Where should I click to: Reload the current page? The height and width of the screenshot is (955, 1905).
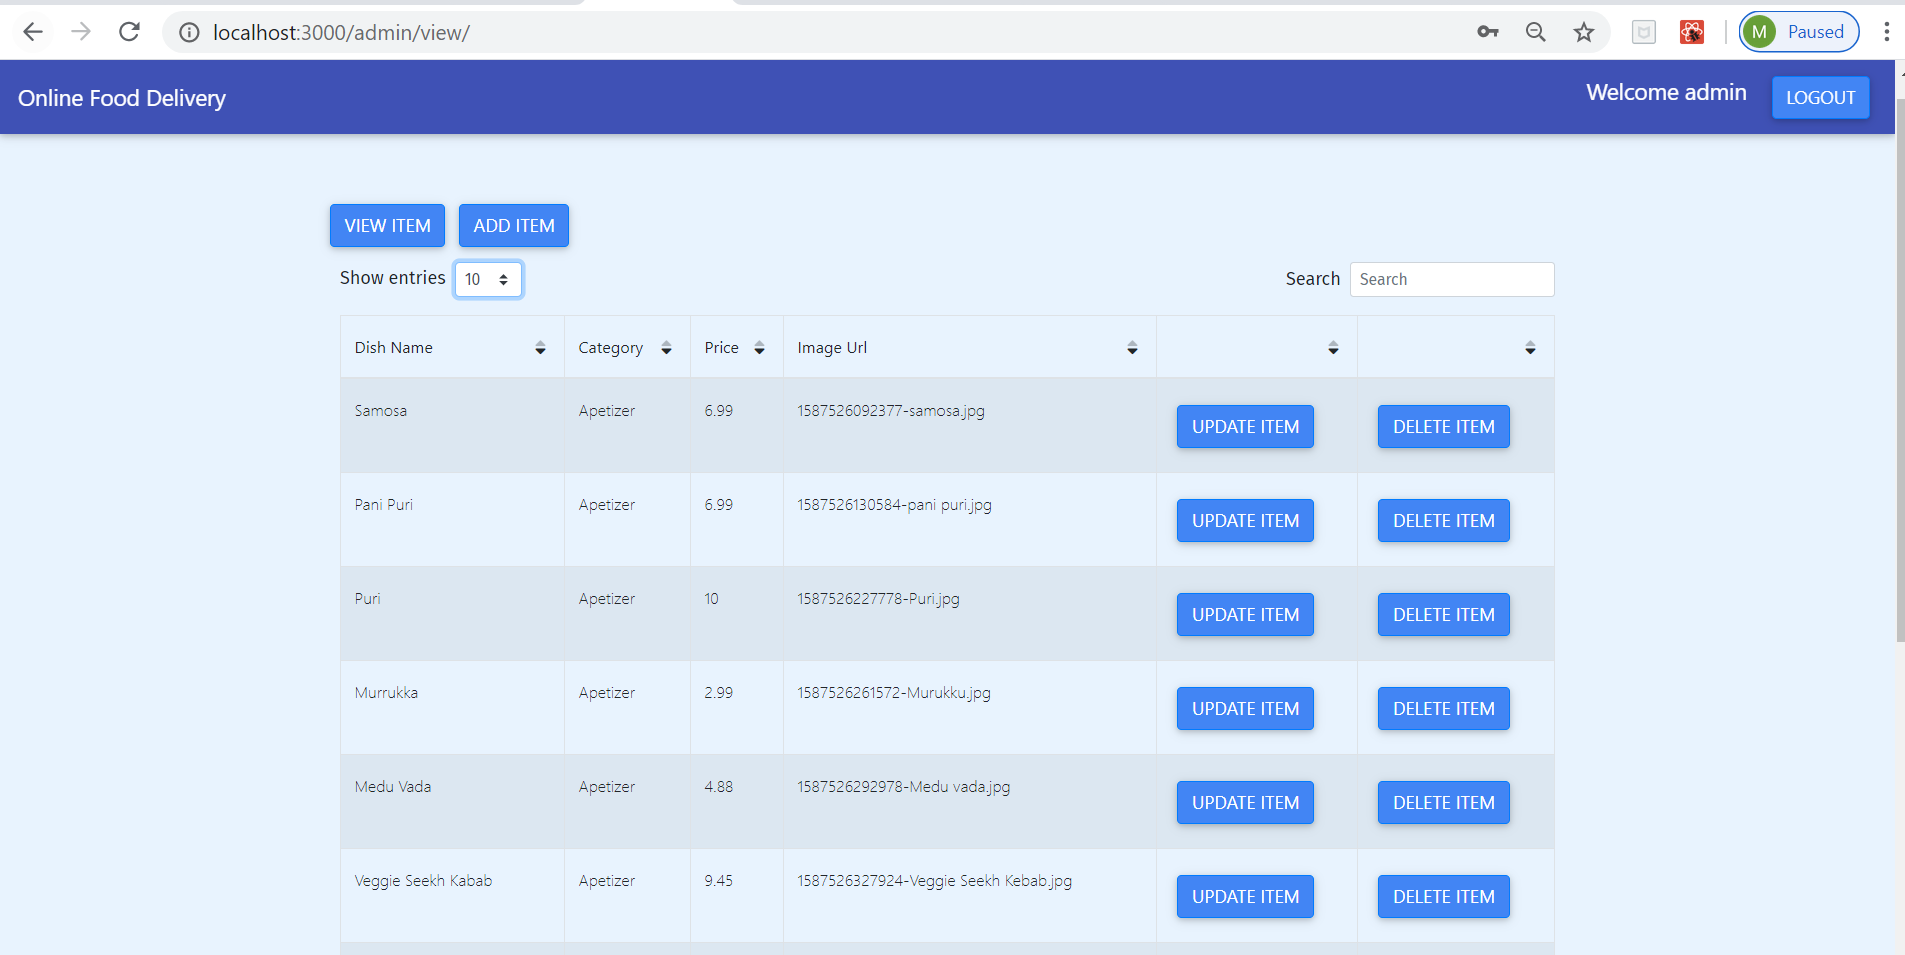pyautogui.click(x=129, y=32)
